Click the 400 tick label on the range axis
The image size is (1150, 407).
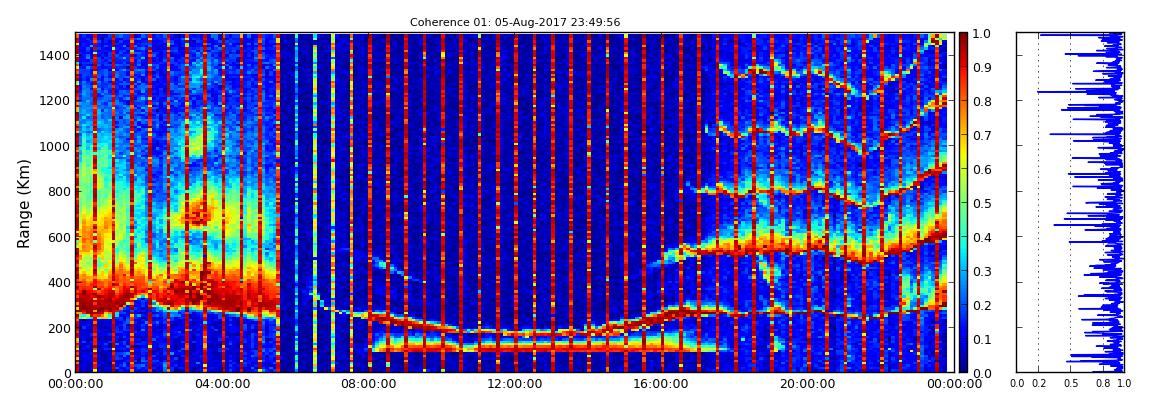59,283
